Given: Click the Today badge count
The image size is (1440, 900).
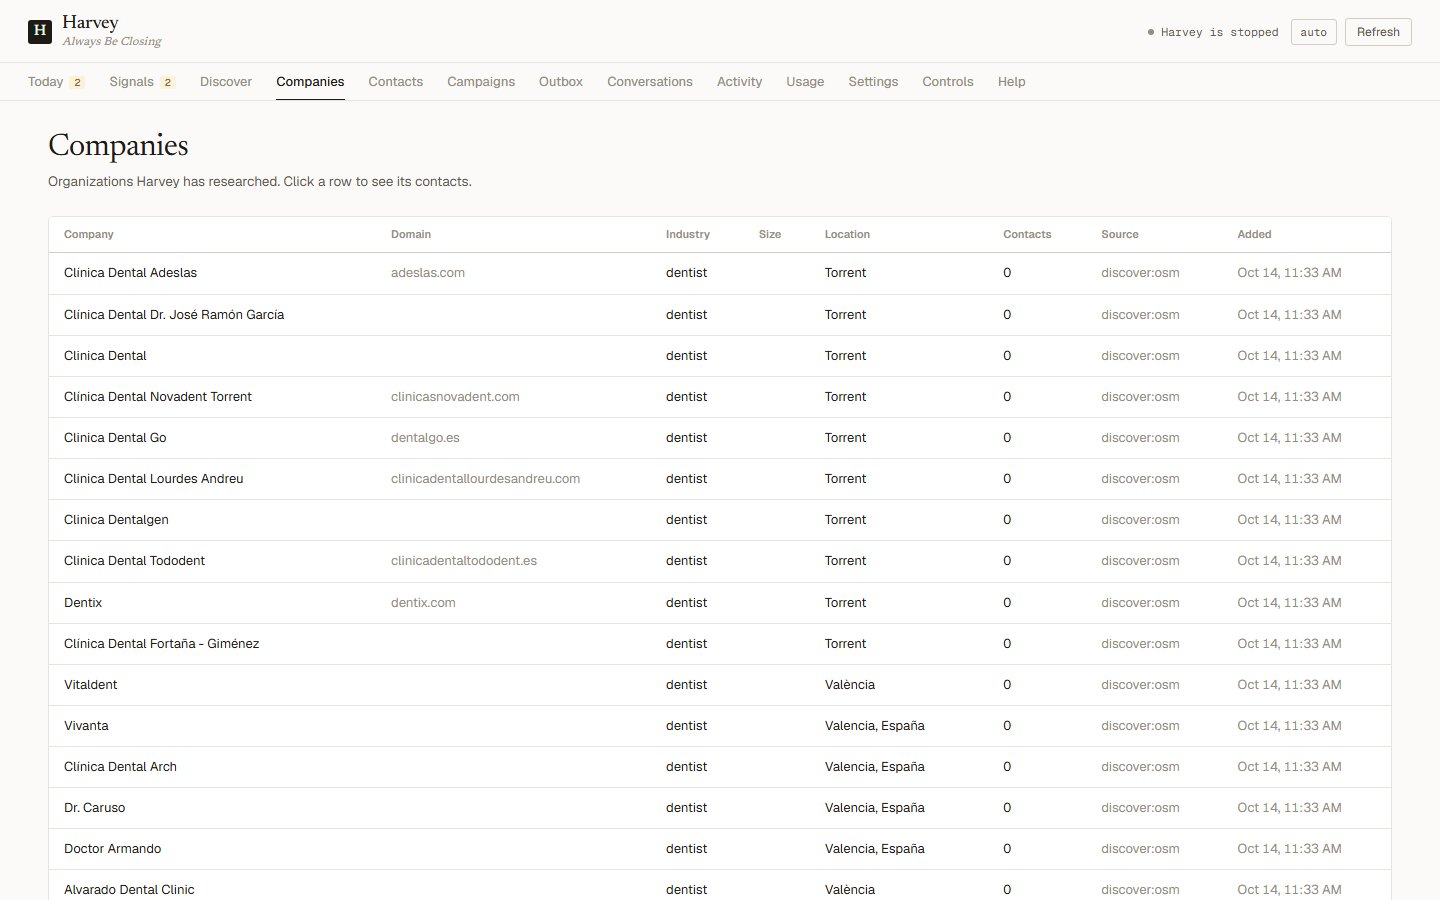Looking at the screenshot, I should point(77,82).
